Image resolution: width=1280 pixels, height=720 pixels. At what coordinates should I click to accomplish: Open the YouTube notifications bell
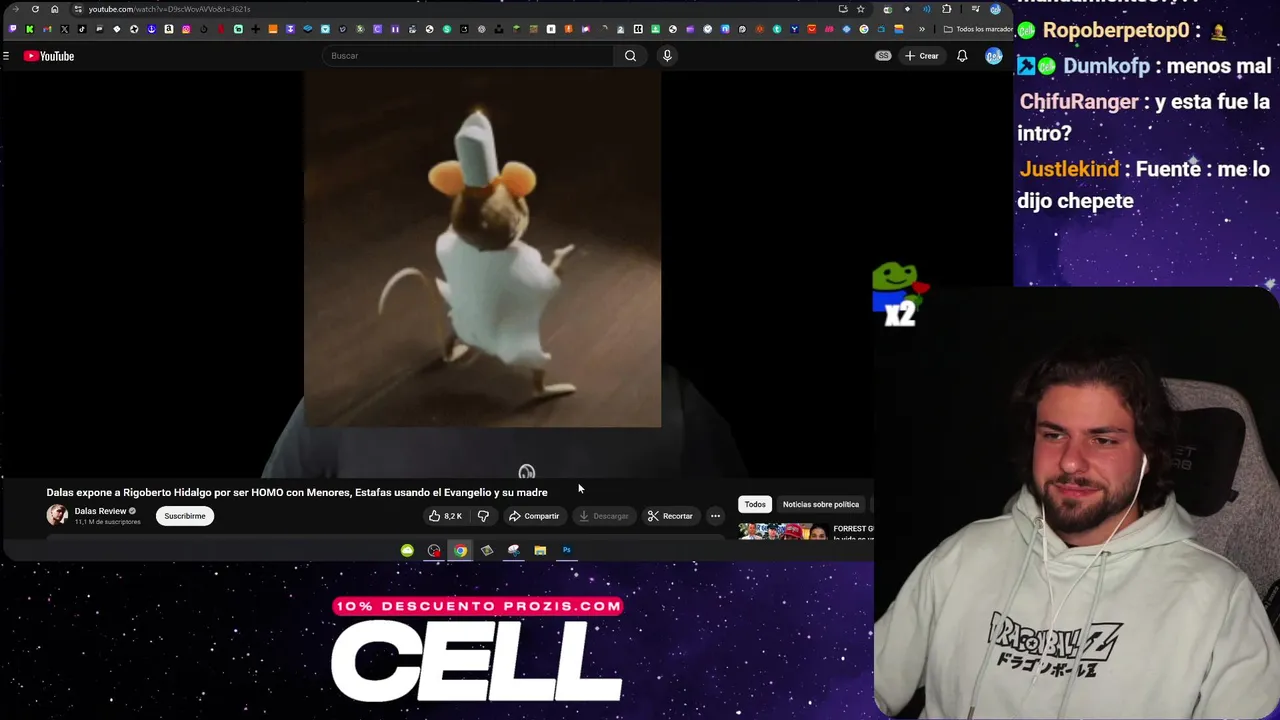(x=962, y=56)
